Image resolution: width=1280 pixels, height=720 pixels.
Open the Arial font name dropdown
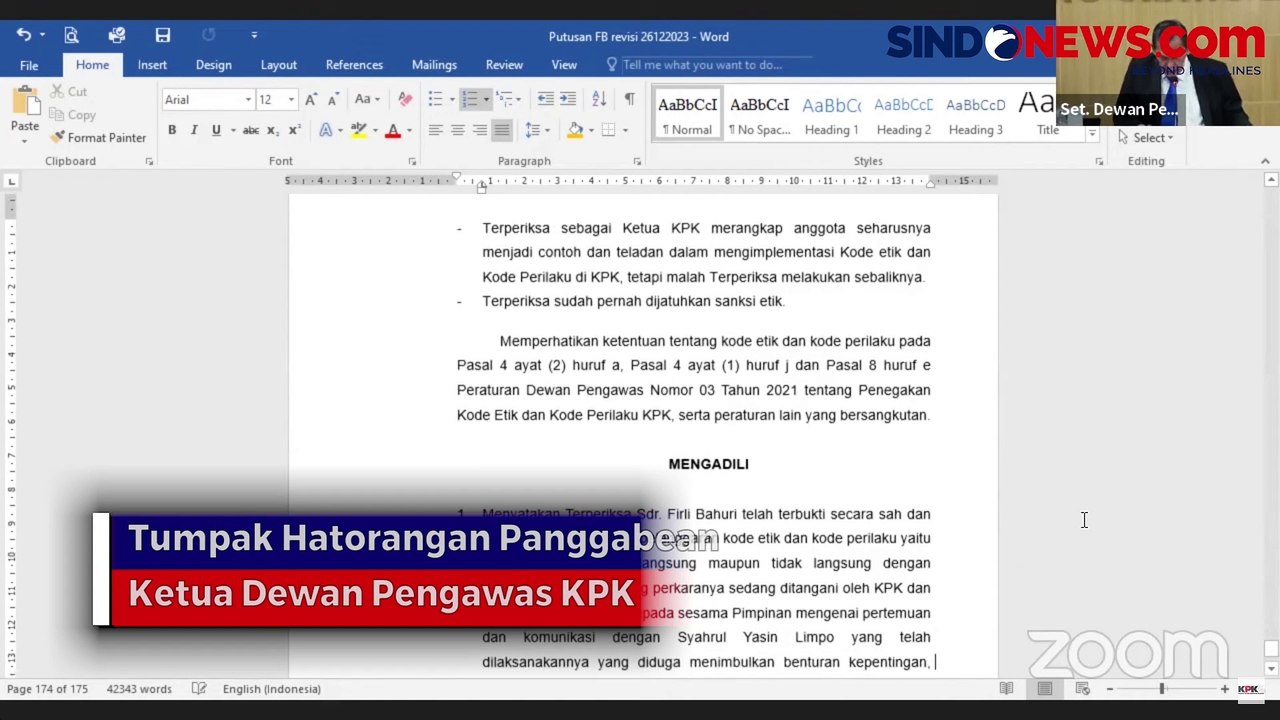coord(248,99)
